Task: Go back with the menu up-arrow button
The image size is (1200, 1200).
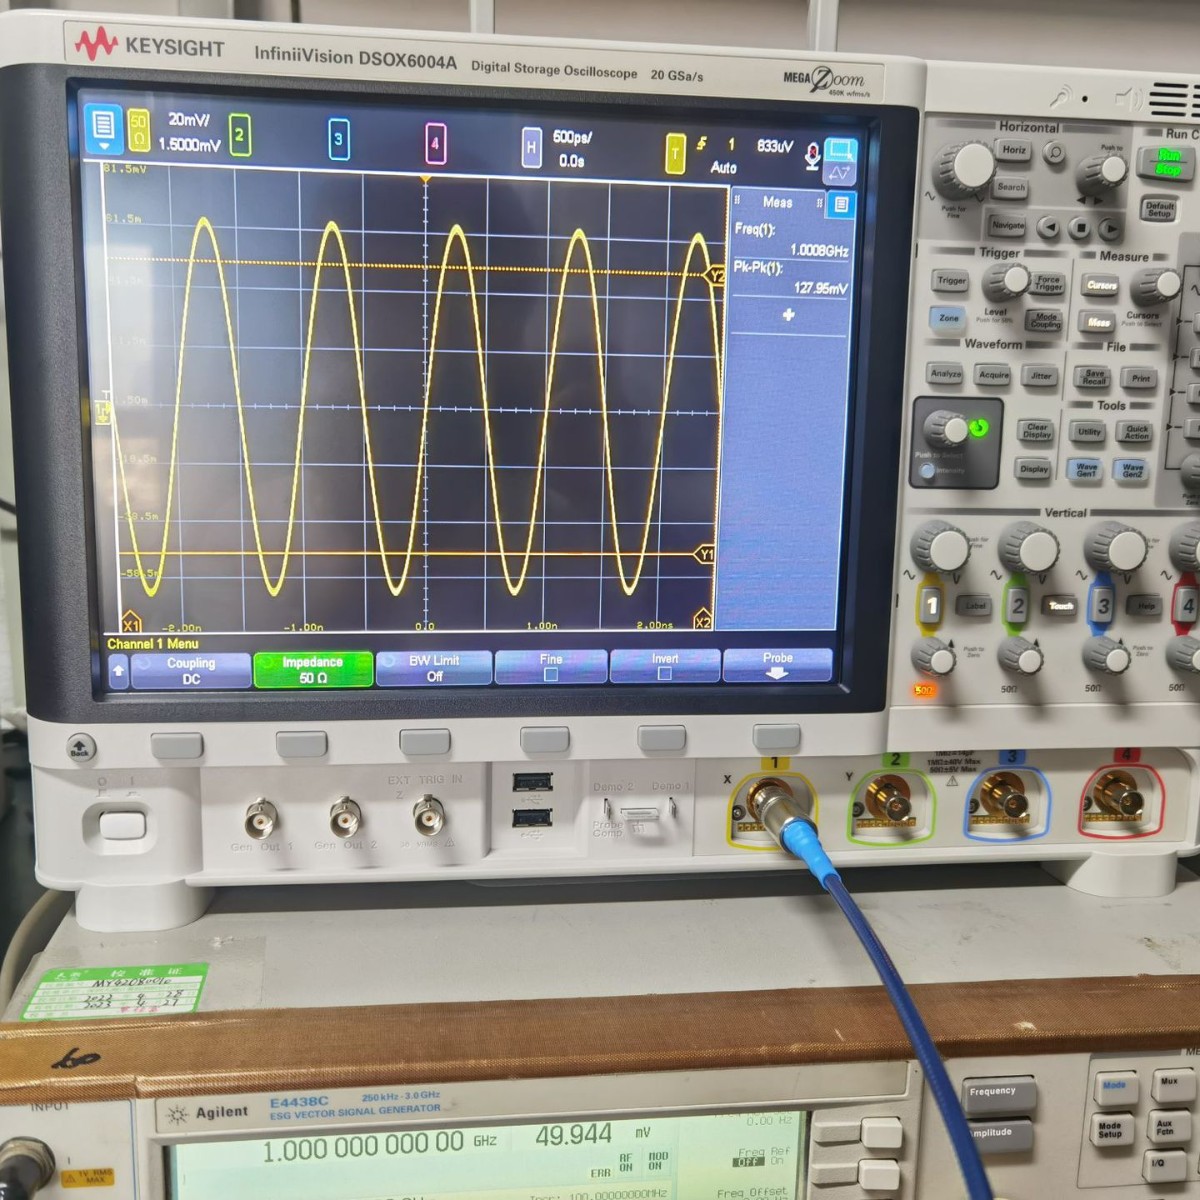Action: point(118,670)
